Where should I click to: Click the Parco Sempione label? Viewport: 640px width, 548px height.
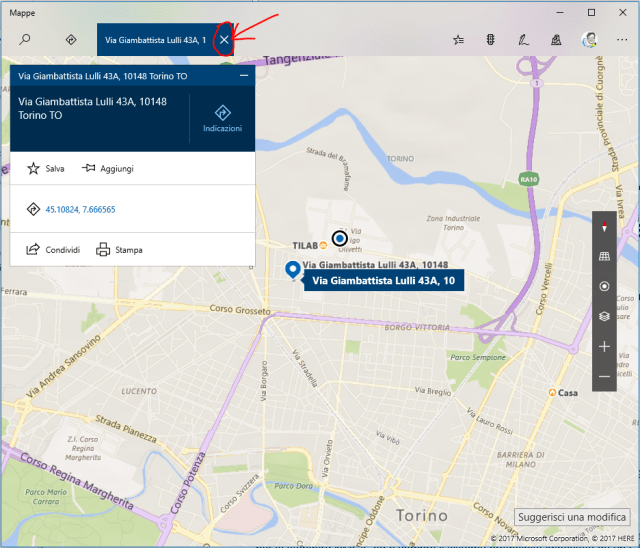click(x=478, y=357)
